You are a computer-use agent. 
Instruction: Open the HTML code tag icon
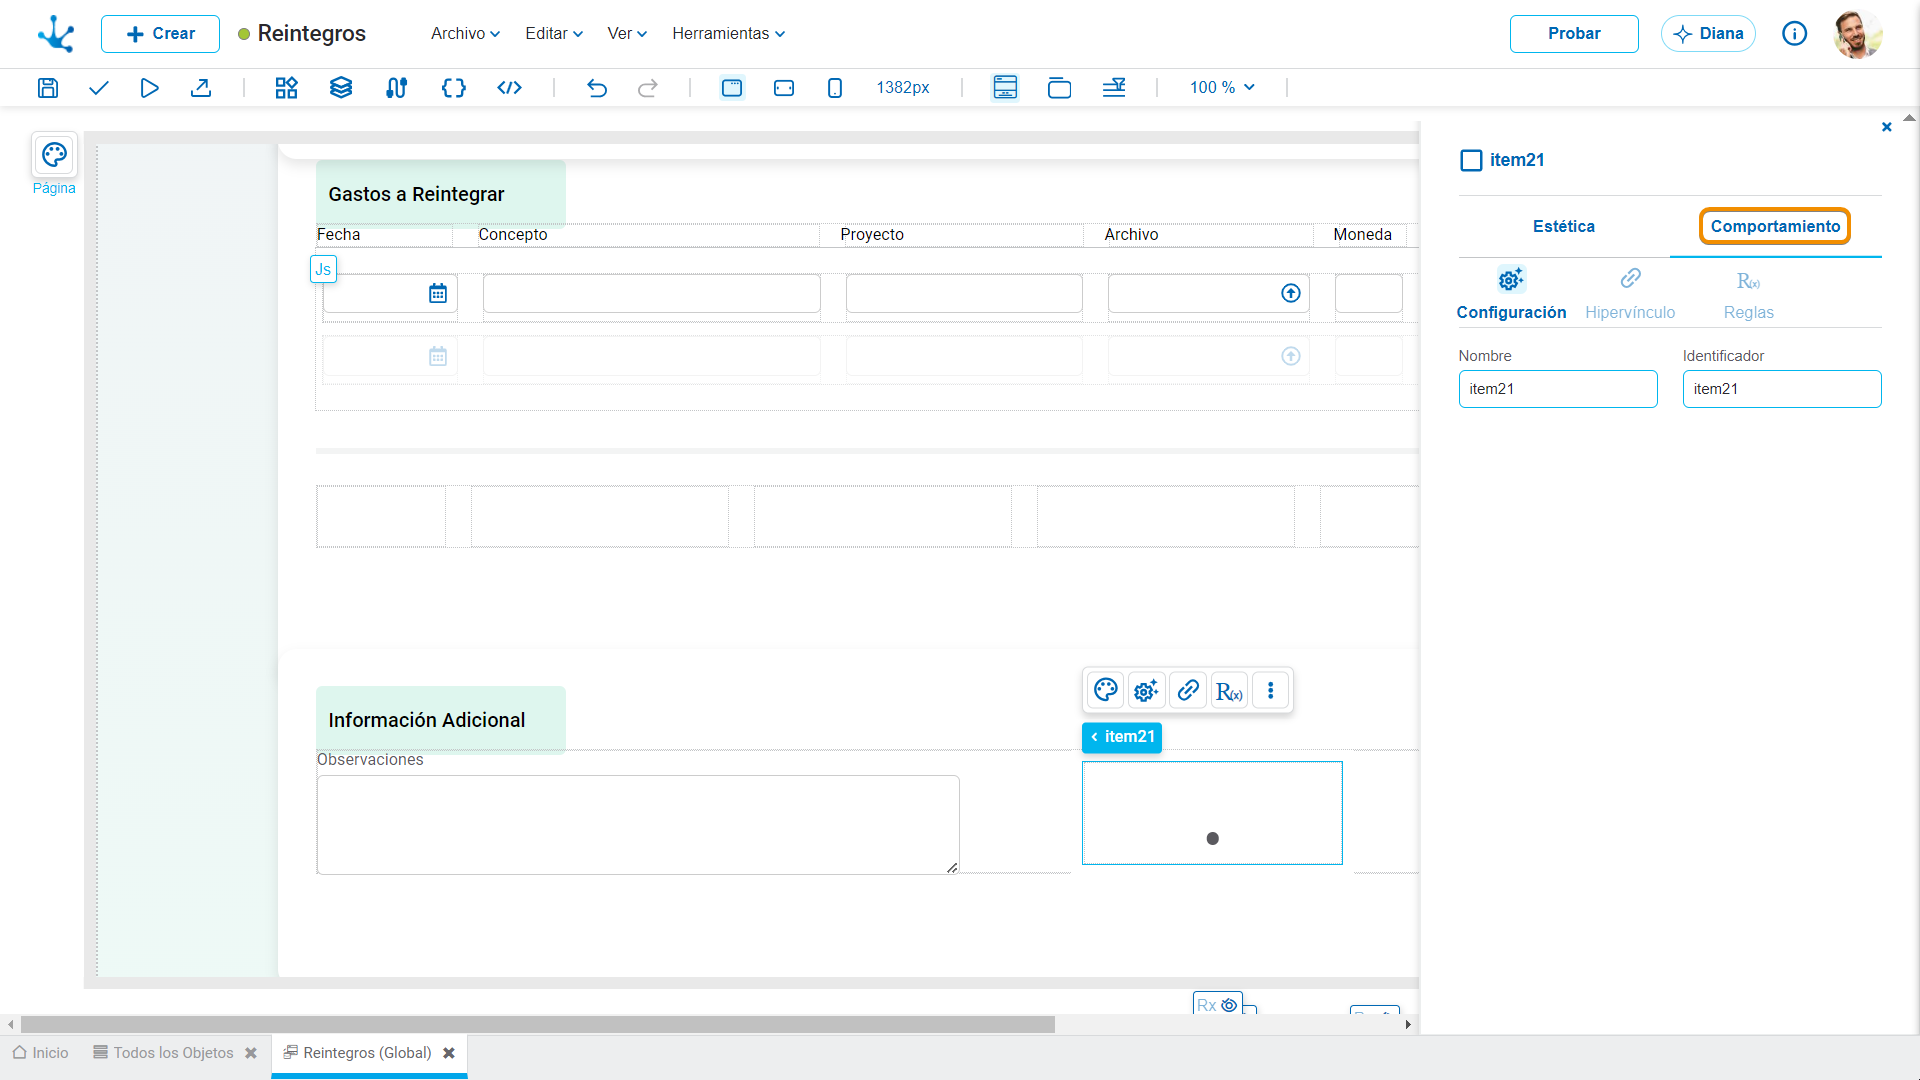(510, 88)
